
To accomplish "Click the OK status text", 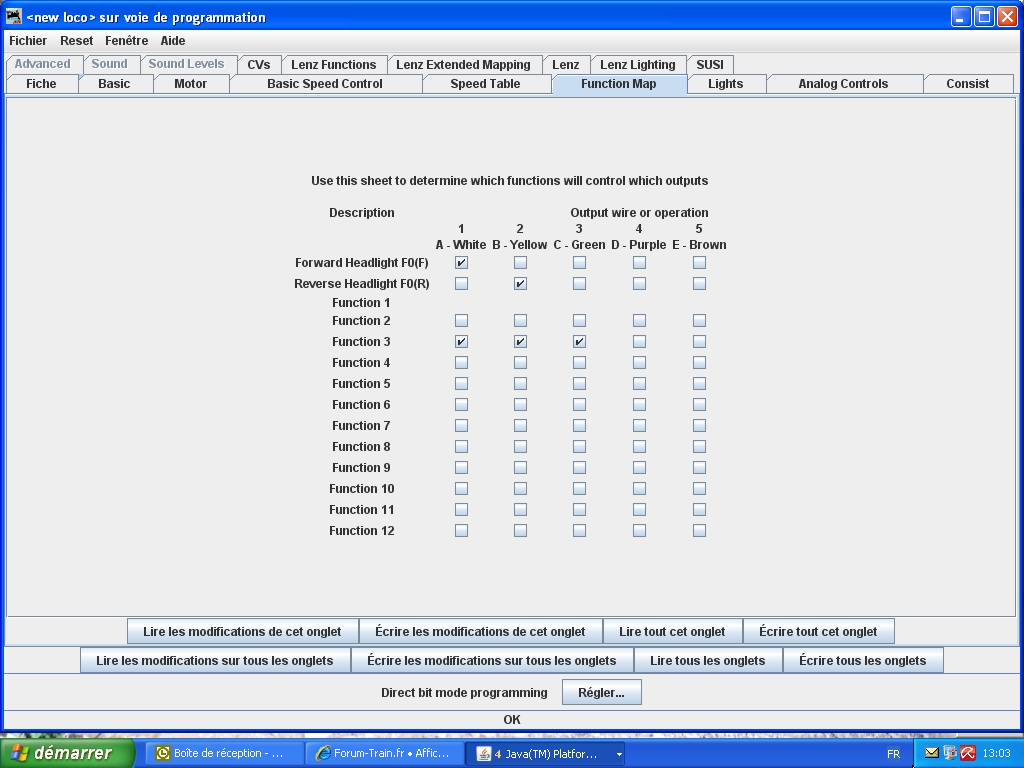I will point(512,720).
